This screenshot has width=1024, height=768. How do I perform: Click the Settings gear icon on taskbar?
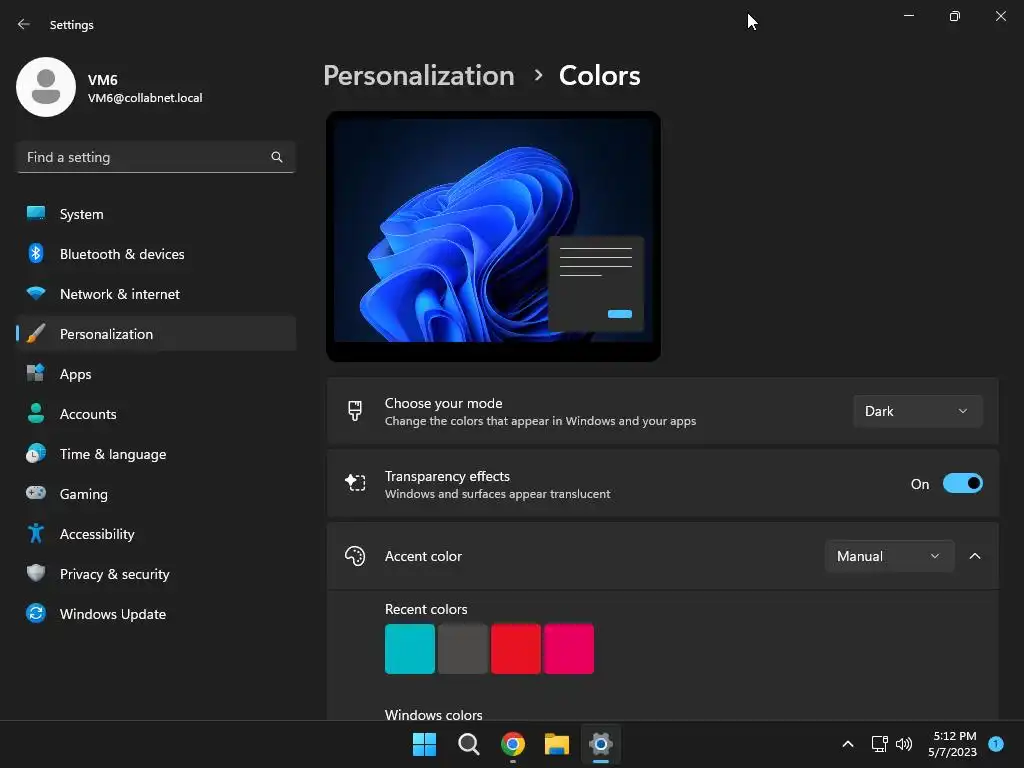(601, 744)
